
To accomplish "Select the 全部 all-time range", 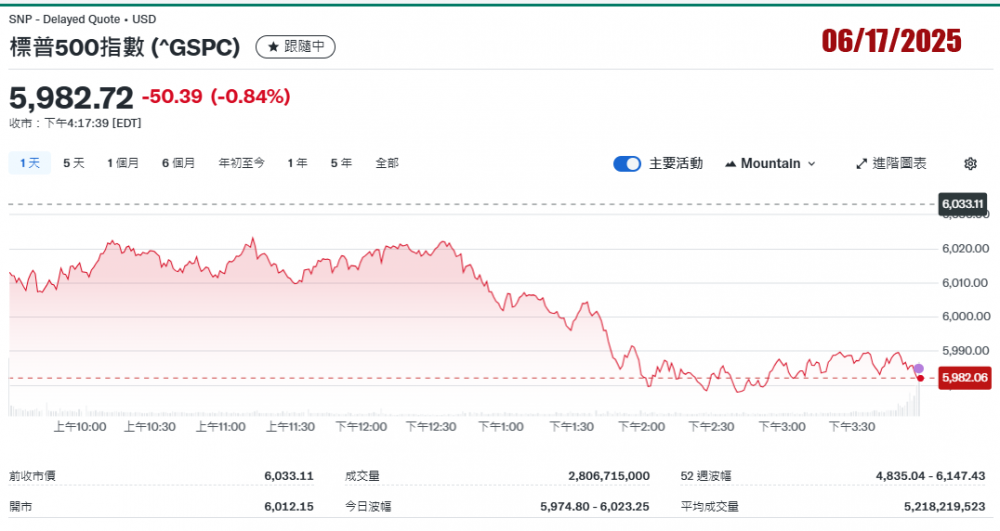I will (387, 163).
